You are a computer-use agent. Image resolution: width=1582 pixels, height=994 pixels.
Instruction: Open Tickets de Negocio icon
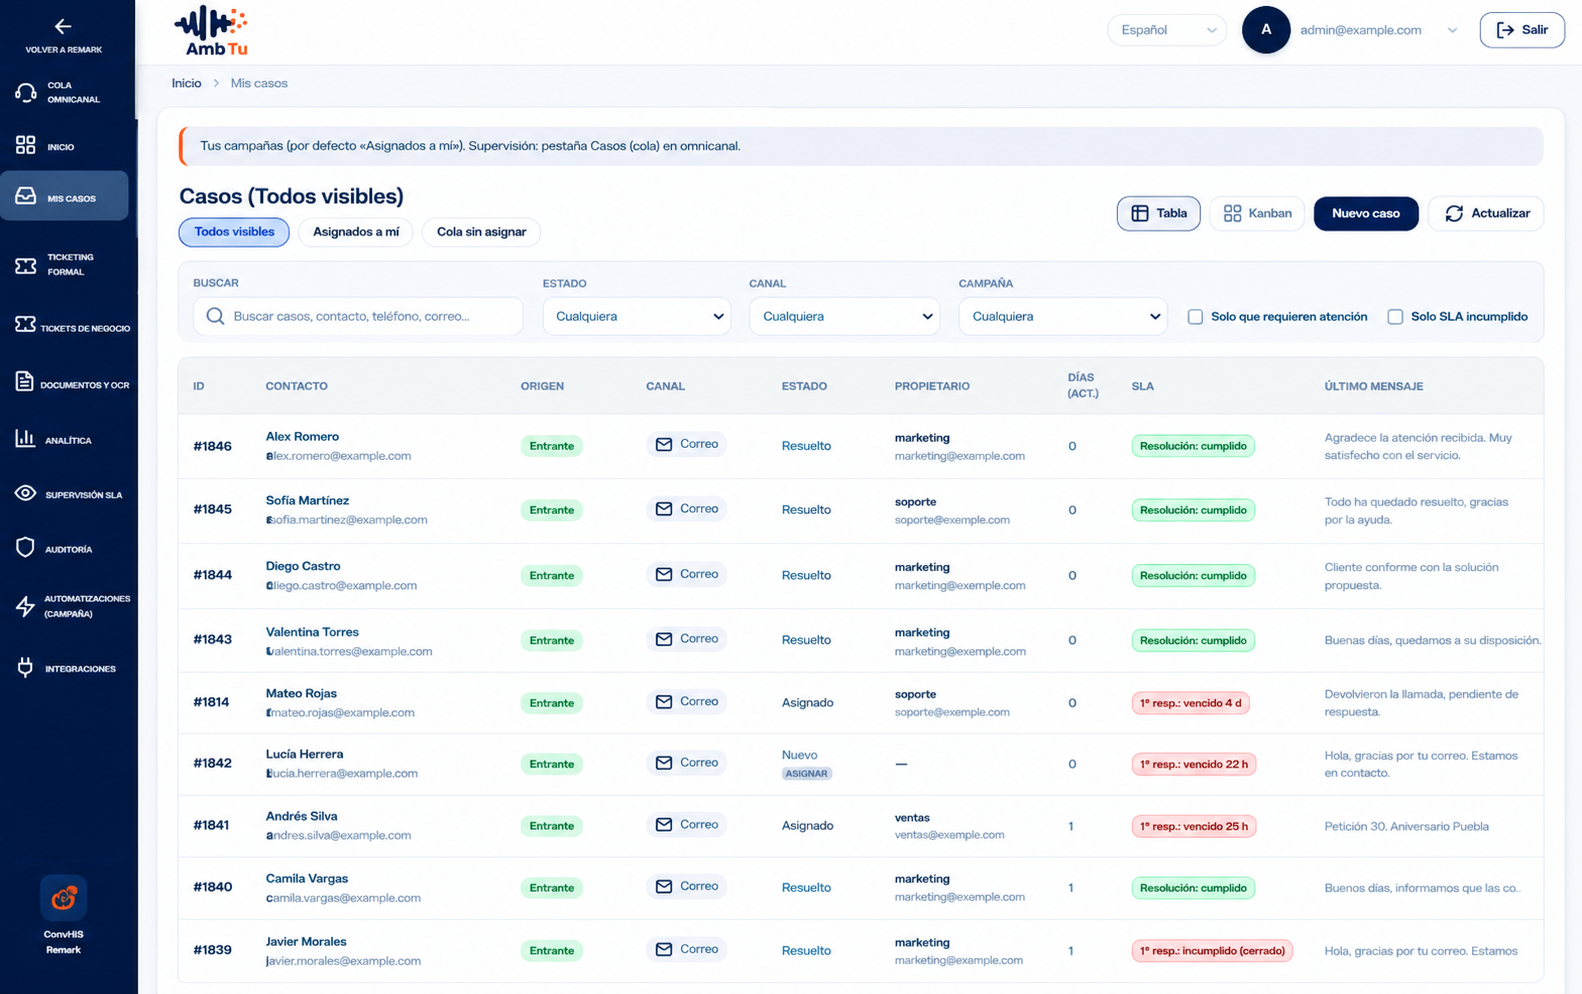[26, 325]
